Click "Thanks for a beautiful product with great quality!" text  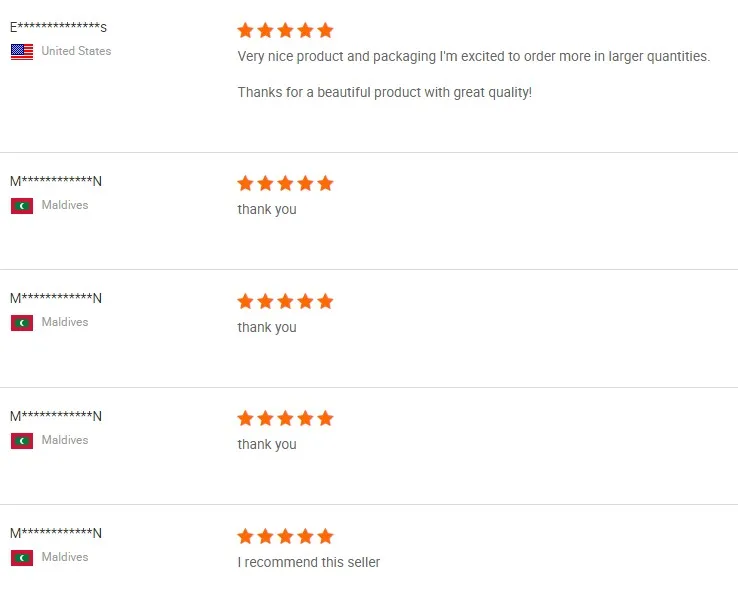[x=384, y=93]
